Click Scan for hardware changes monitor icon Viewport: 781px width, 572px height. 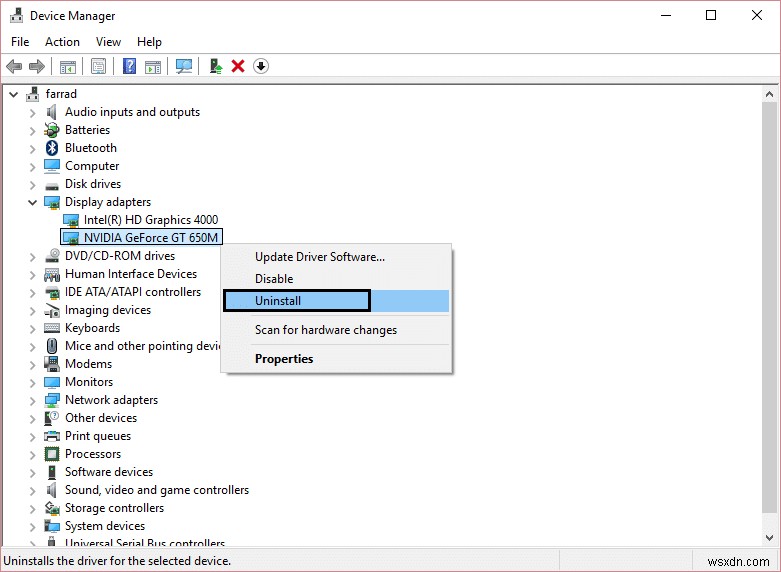point(184,66)
